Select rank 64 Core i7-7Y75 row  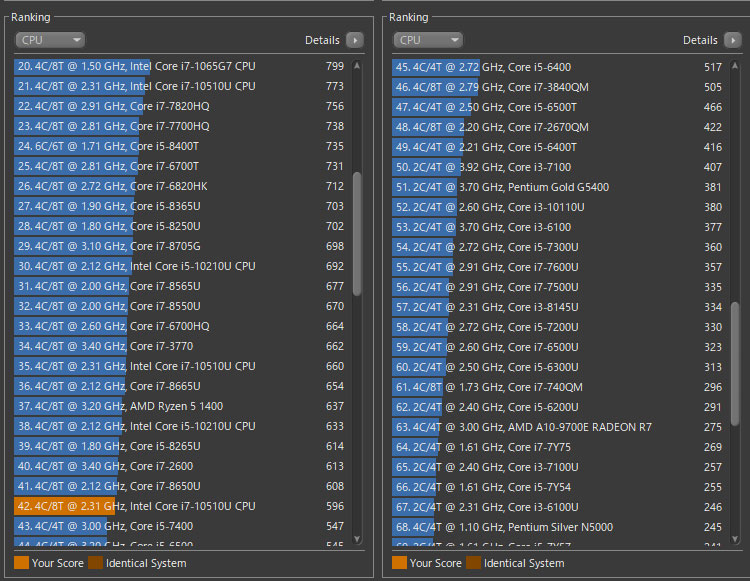pyautogui.click(x=559, y=447)
